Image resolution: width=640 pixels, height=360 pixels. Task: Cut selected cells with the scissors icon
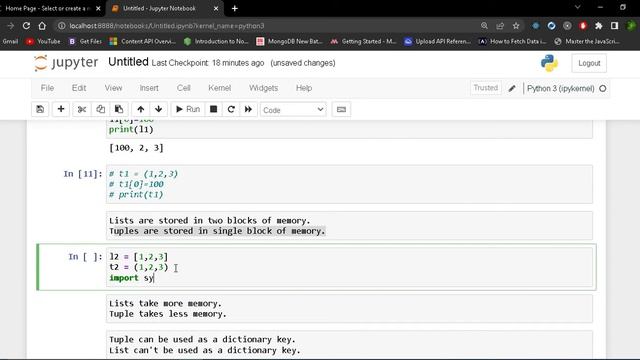(x=82, y=109)
